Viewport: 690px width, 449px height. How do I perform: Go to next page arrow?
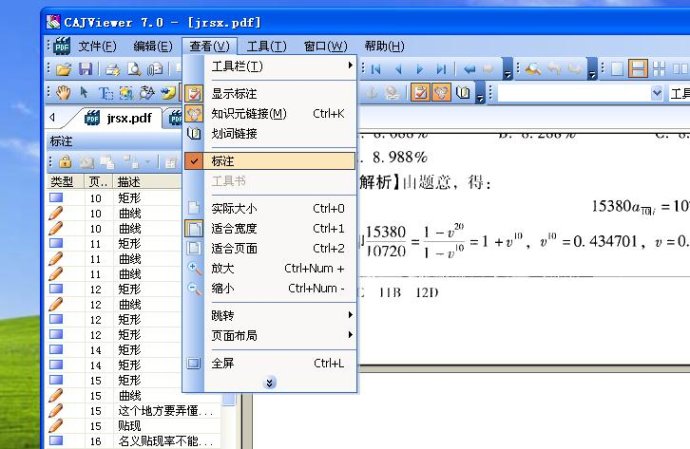[419, 69]
